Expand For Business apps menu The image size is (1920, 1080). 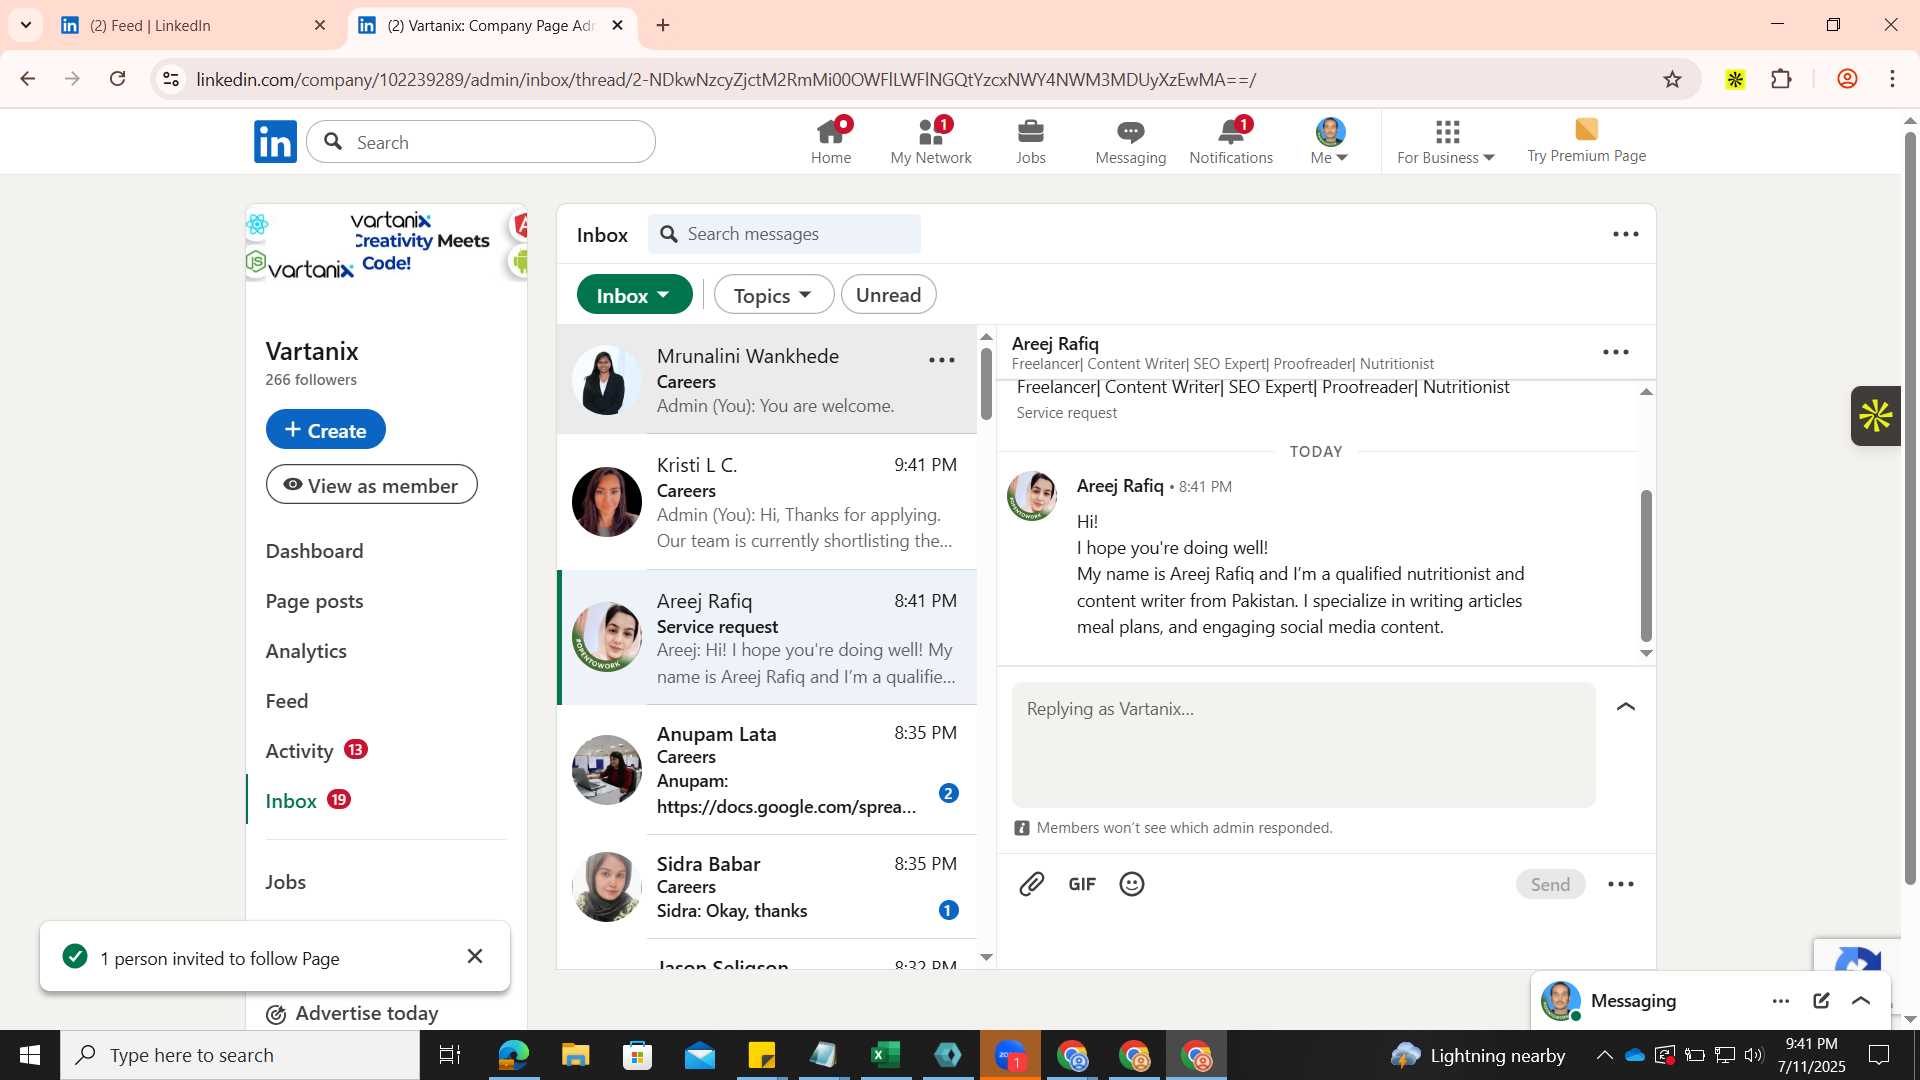1446,142
